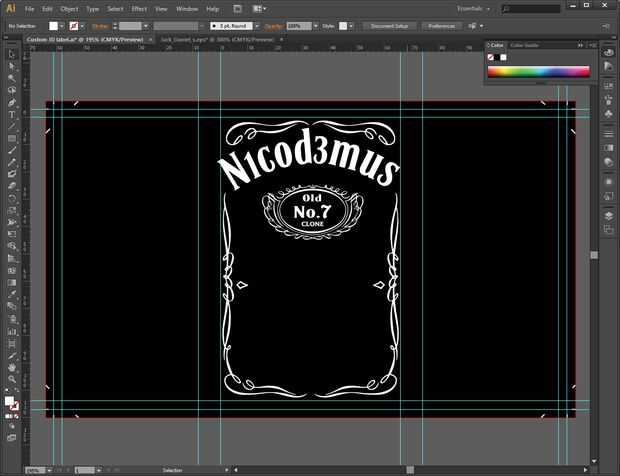620x476 pixels.
Task: Open the Window menu
Action: [x=187, y=9]
